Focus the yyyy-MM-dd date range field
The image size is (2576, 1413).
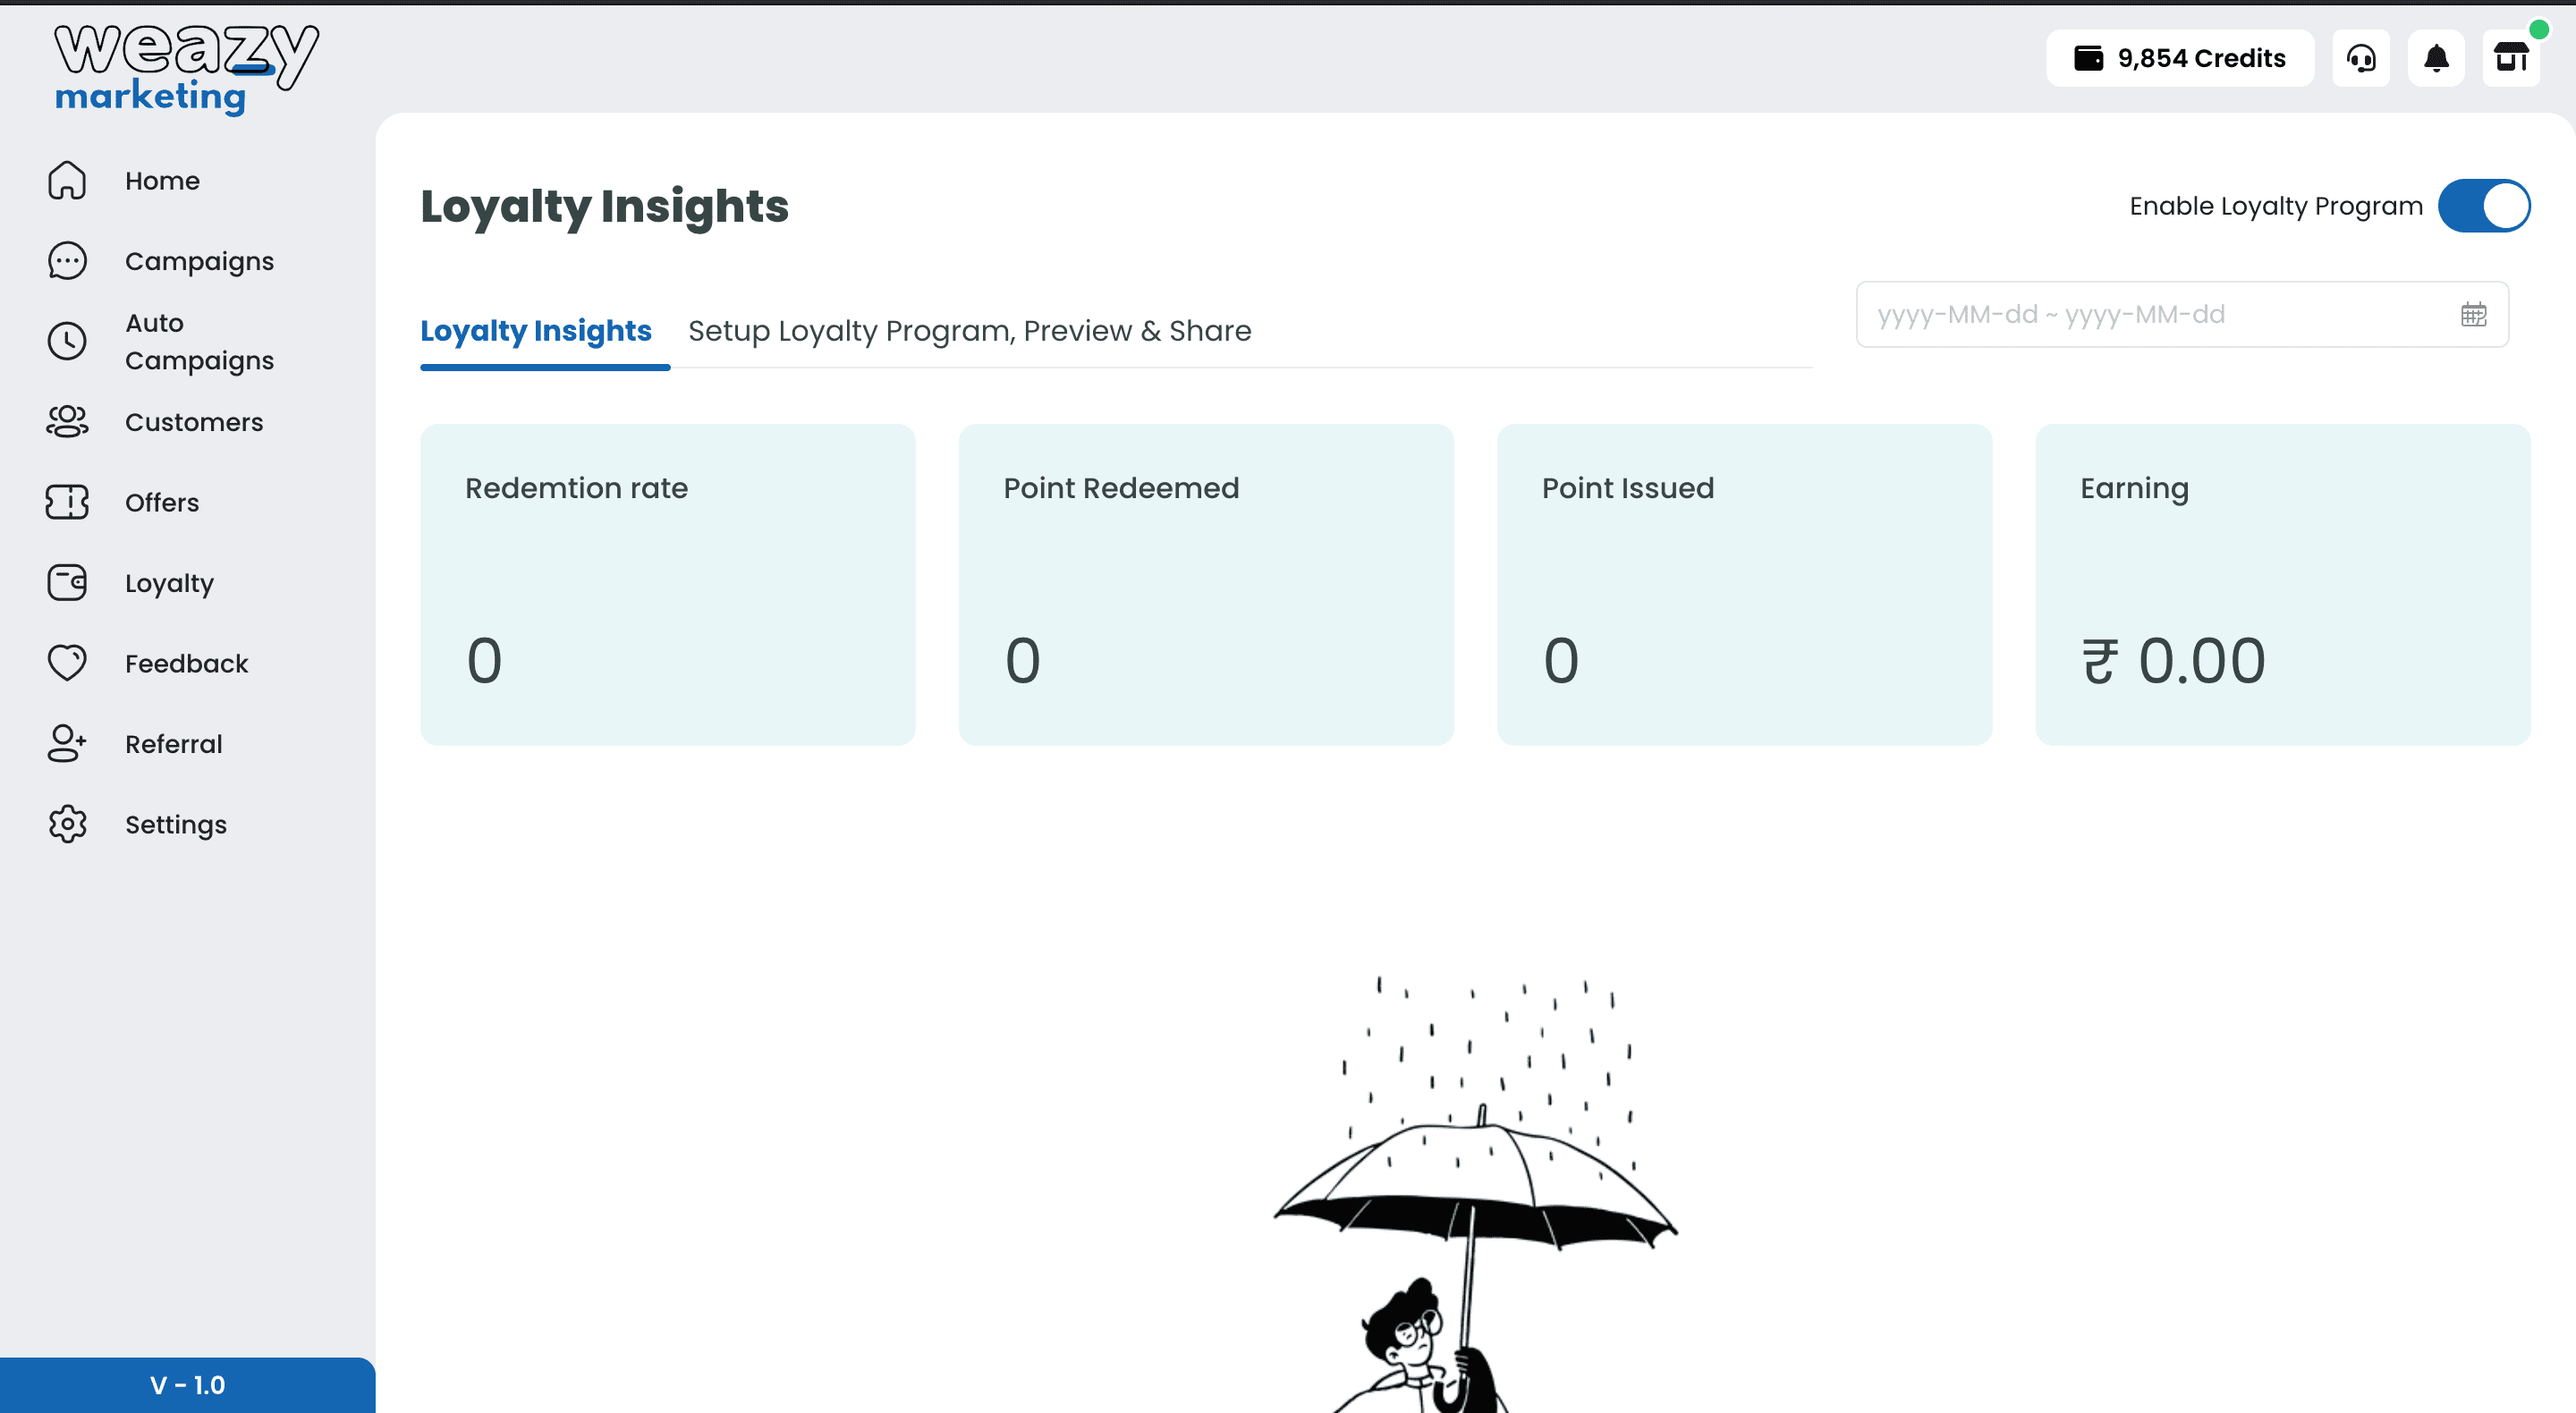[2182, 315]
